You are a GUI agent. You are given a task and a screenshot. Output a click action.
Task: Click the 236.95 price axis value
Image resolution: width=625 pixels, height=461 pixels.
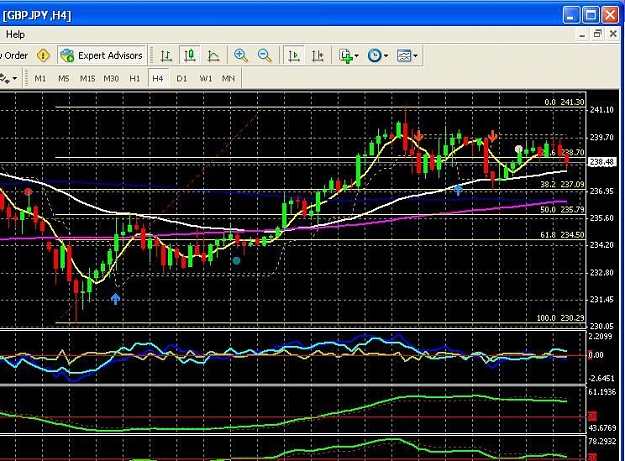602,191
